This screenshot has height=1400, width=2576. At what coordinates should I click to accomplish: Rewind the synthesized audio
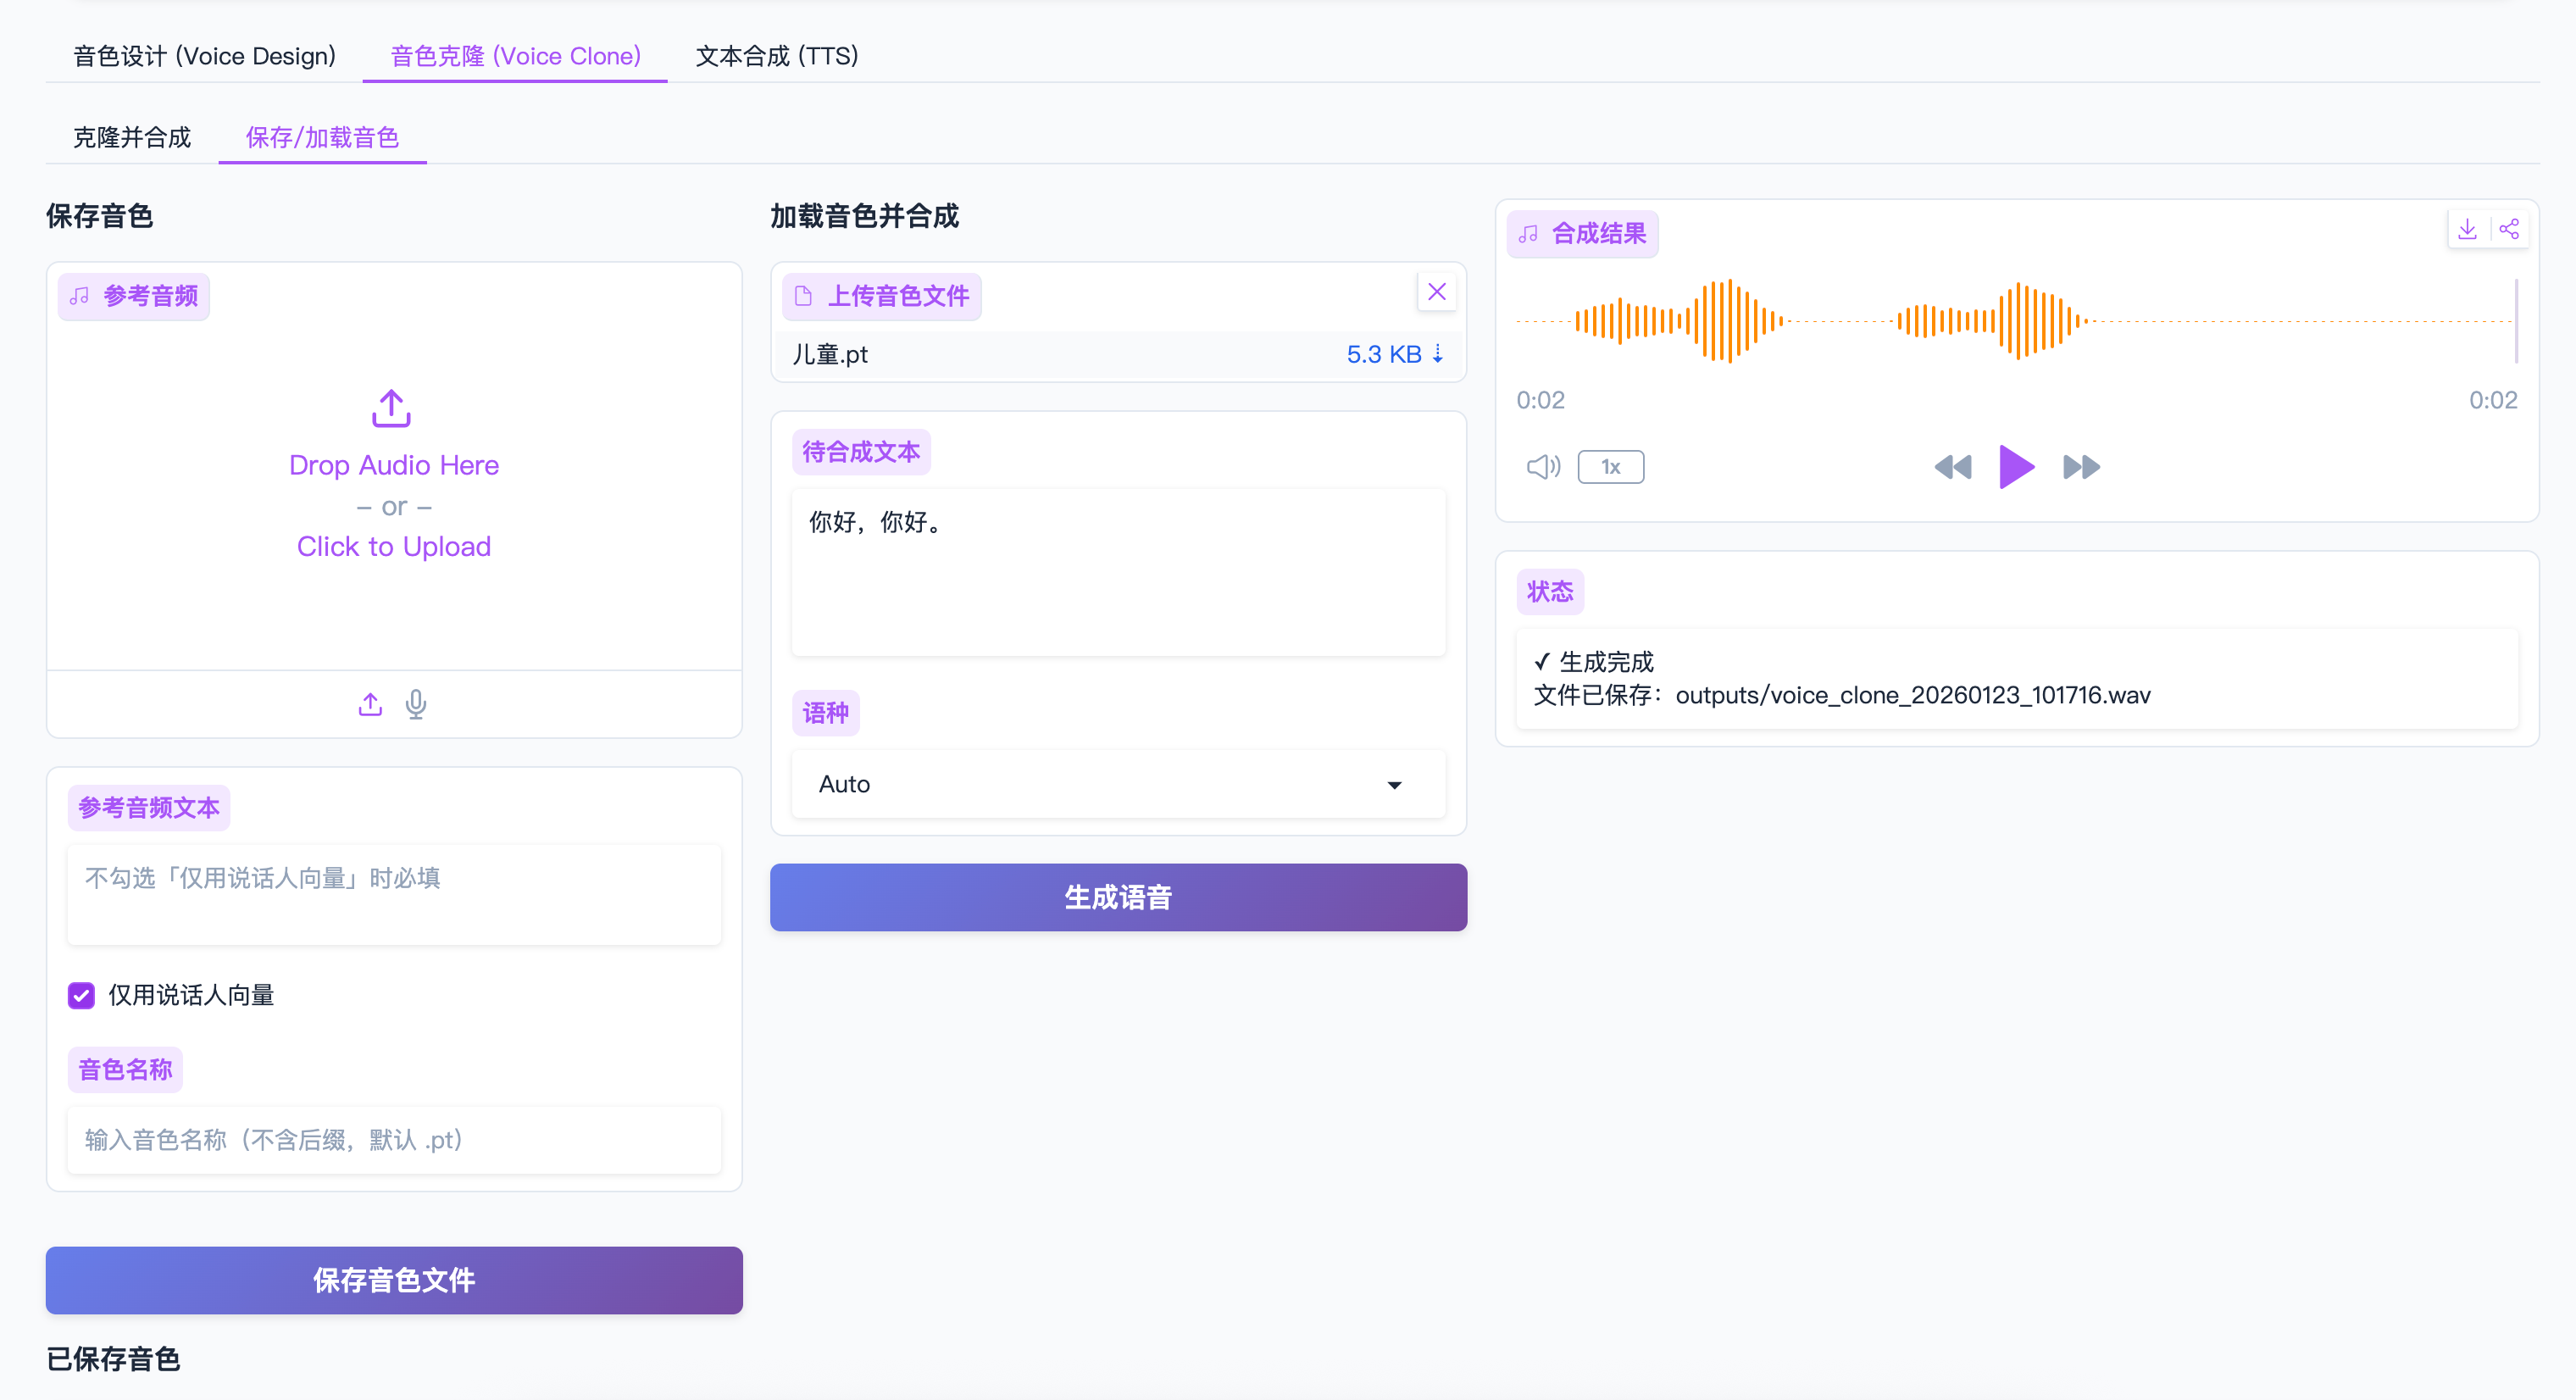coord(1952,467)
